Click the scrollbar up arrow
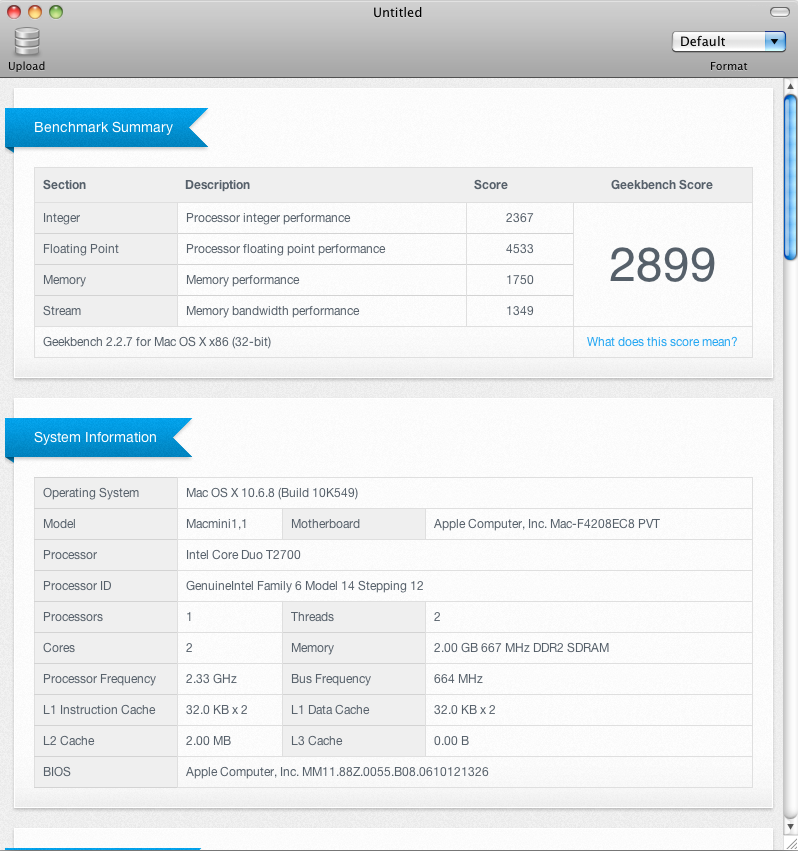This screenshot has height=851, width=798. click(790, 86)
